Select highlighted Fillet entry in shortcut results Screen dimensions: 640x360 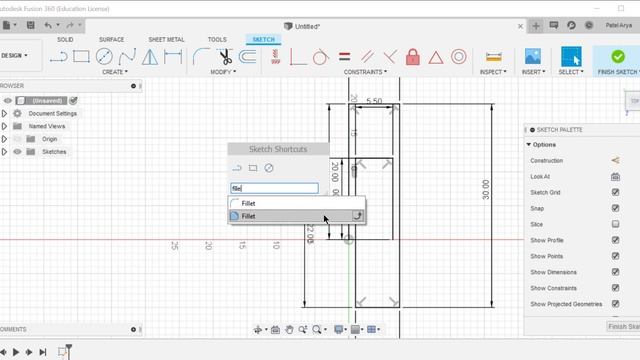[x=296, y=216]
